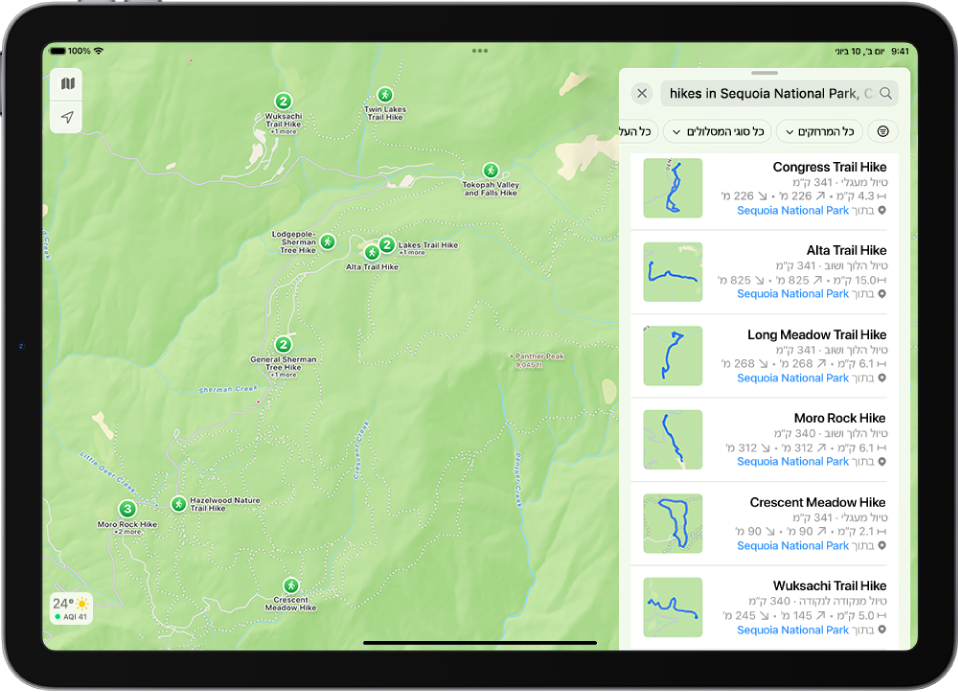Expand the כל המרחקים distance dropdown
958x692 pixels.
click(818, 131)
